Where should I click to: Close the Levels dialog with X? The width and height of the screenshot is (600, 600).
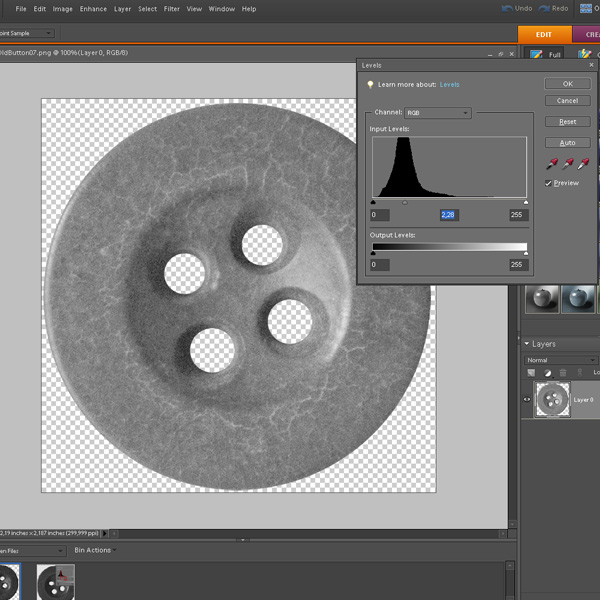point(591,65)
